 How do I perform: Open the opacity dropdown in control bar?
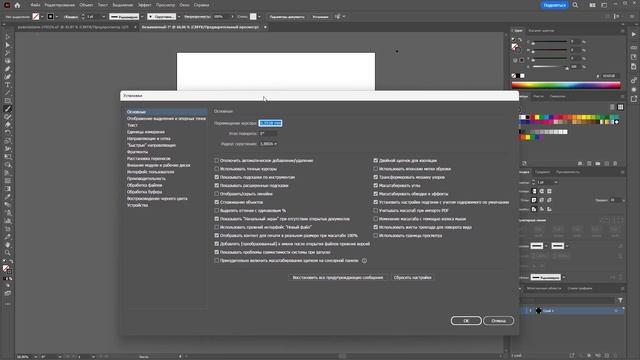[232, 17]
